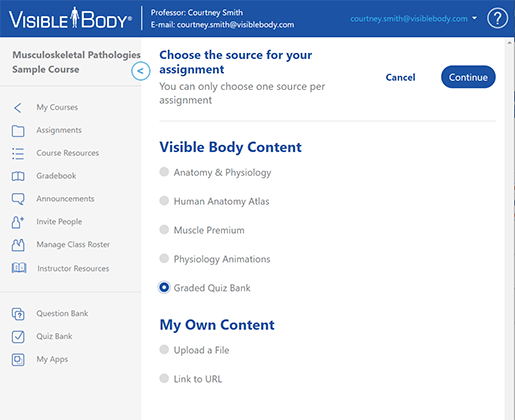Open Assignments in the sidebar
The height and width of the screenshot is (420, 515).
click(x=59, y=130)
